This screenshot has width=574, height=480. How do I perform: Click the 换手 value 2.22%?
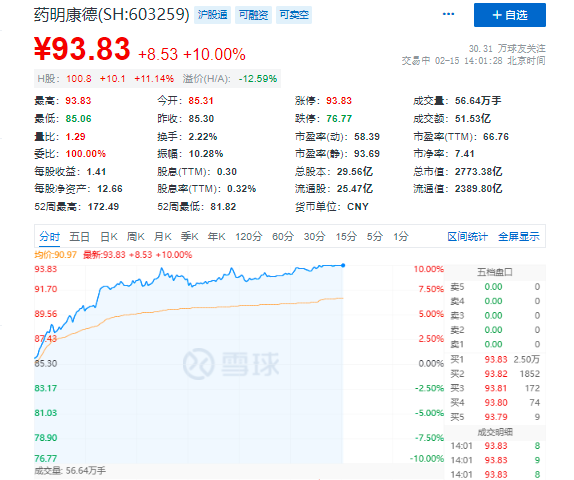point(203,137)
